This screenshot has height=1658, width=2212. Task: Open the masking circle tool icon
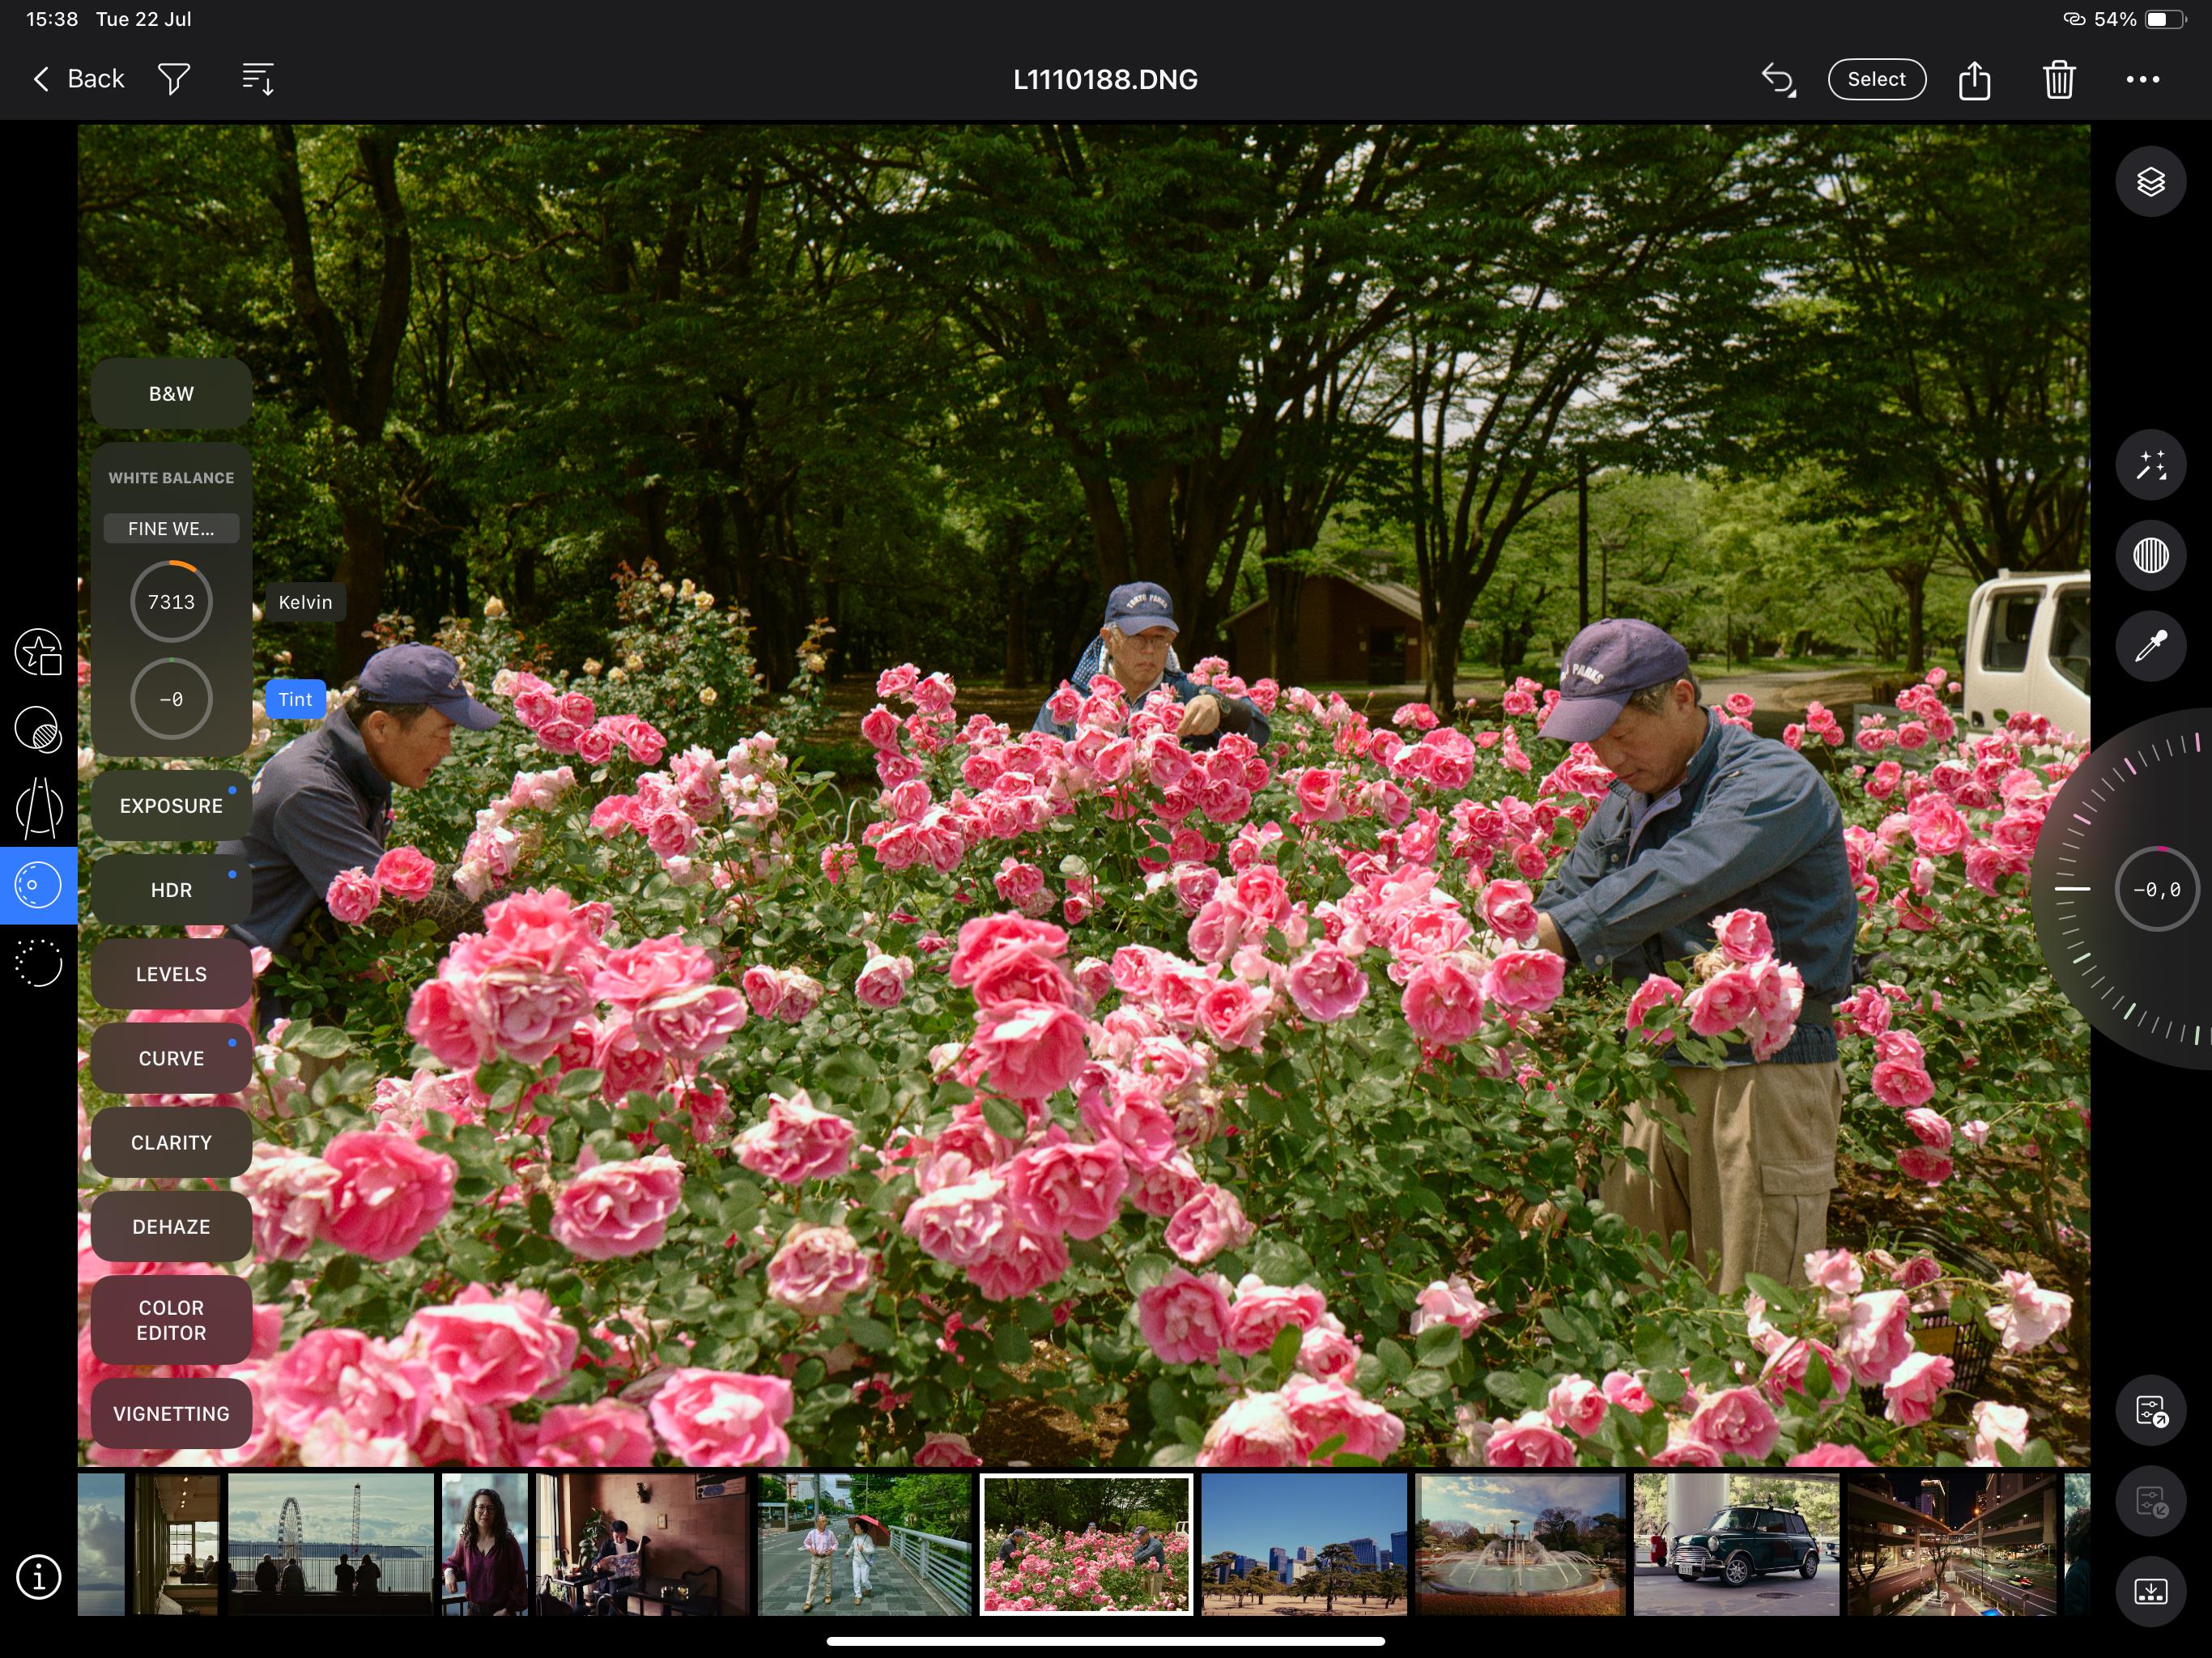point(38,730)
